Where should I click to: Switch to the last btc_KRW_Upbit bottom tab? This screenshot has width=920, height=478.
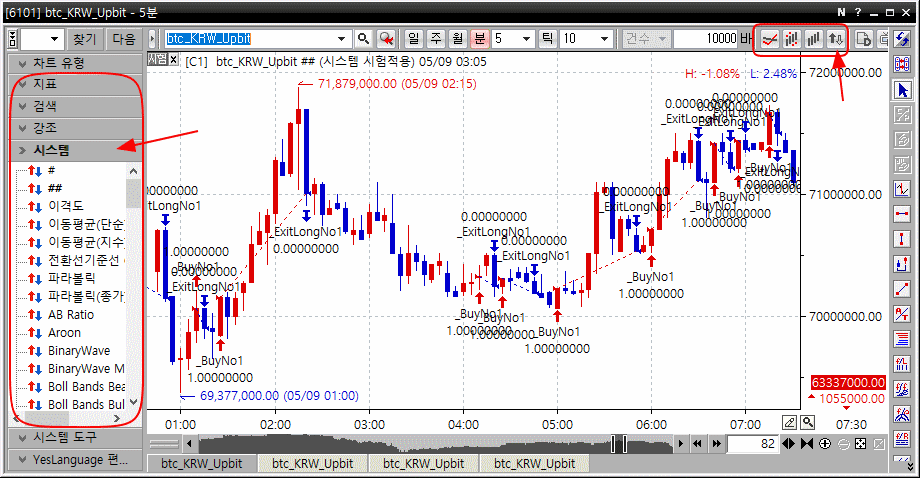tap(536, 464)
